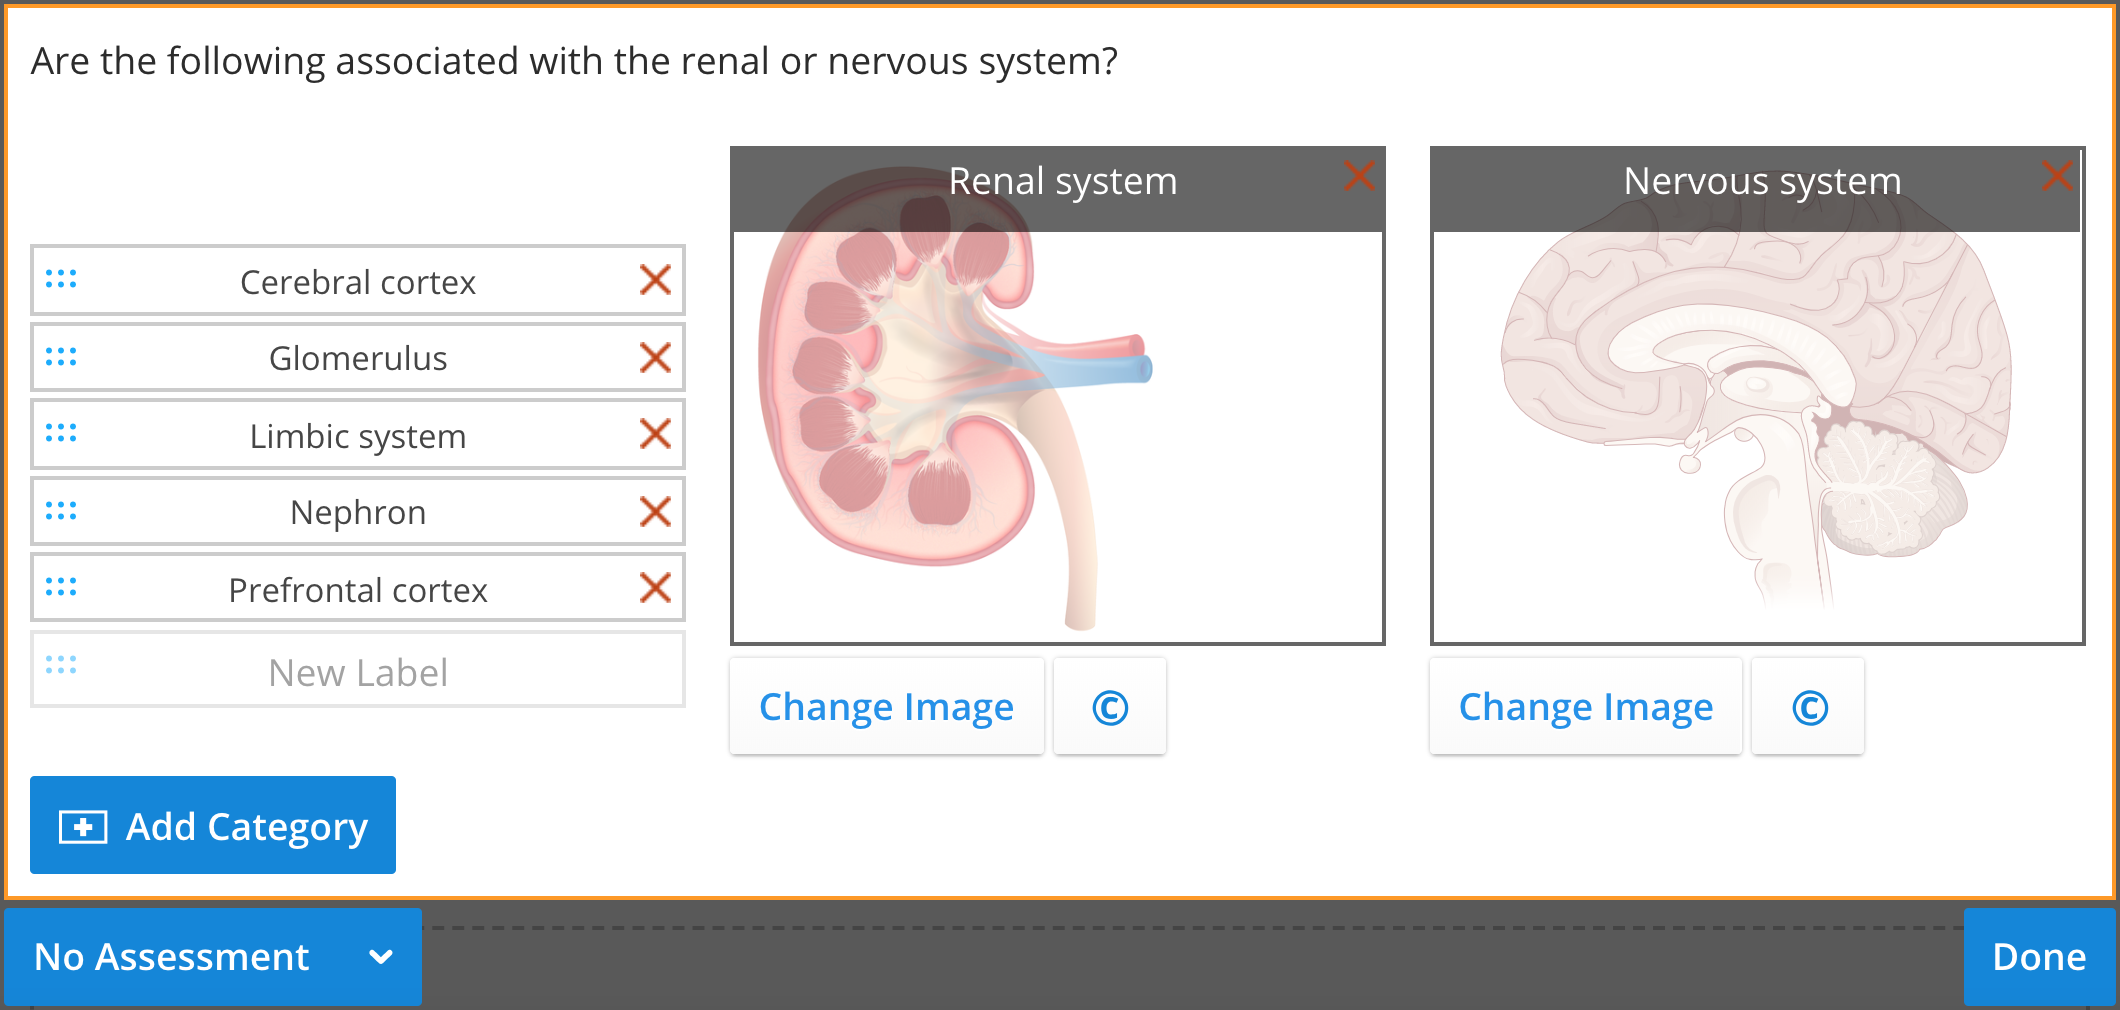Edit the question text at top
Viewport: 2120px width, 1010px height.
point(574,62)
